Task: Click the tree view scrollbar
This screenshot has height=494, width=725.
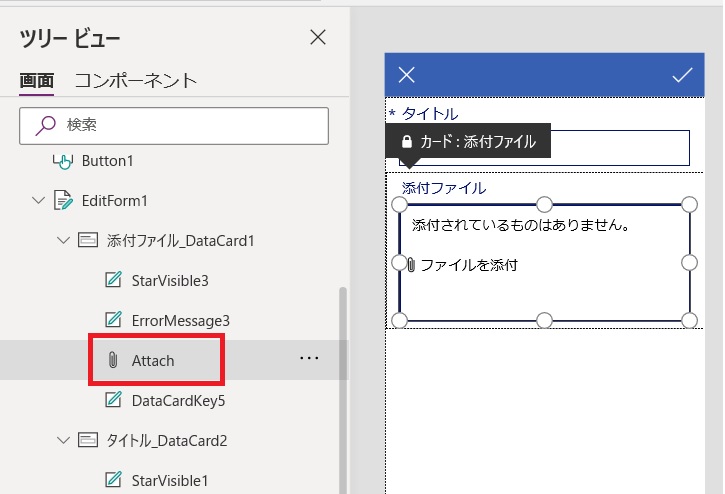Action: pyautogui.click(x=343, y=390)
